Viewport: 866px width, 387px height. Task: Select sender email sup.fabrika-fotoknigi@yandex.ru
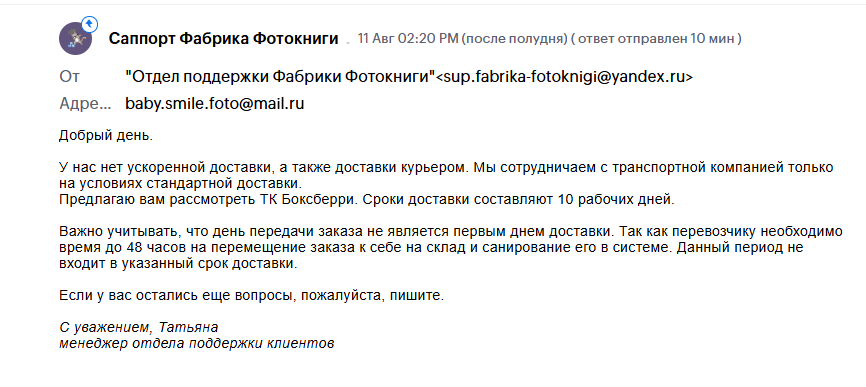pyautogui.click(x=564, y=77)
